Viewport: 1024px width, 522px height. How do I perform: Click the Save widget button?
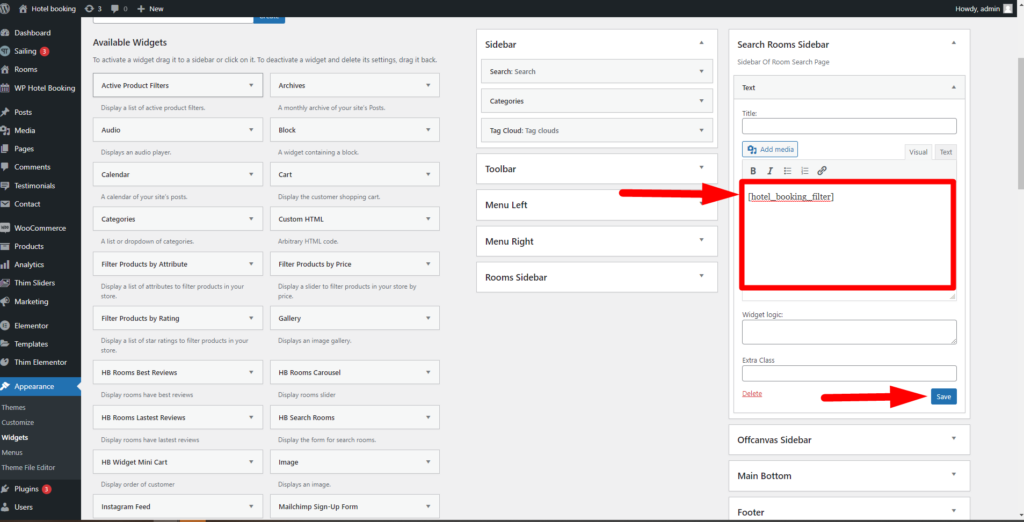click(x=943, y=397)
